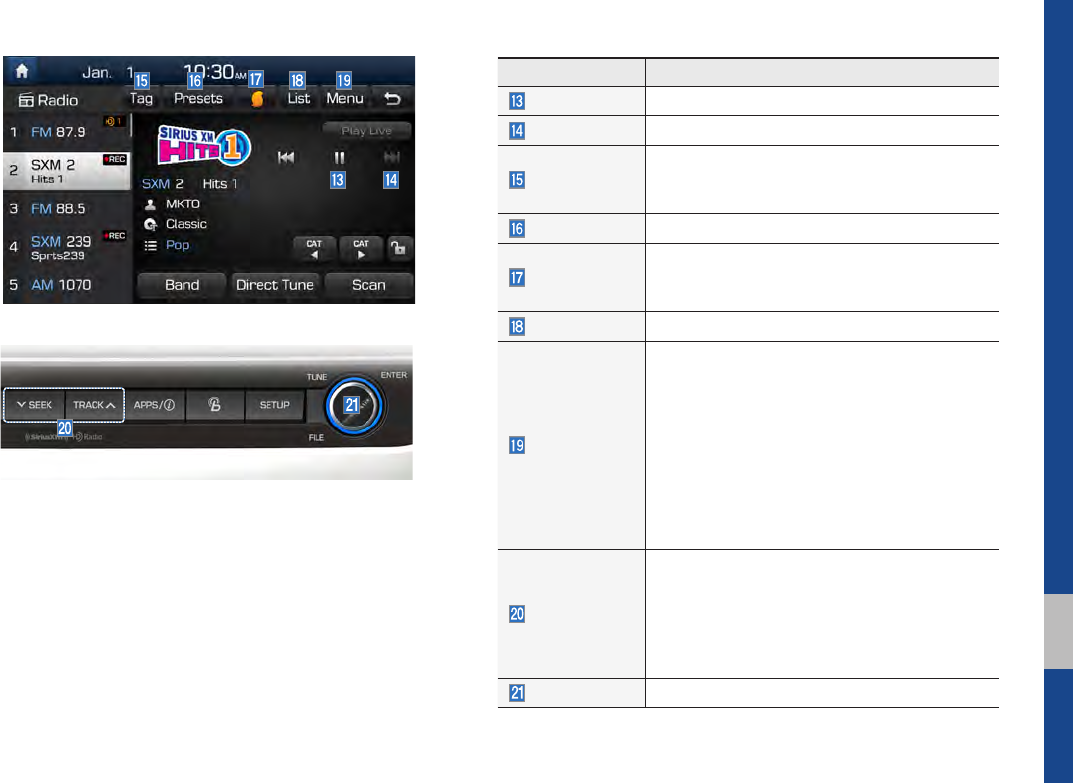
Task: Click the SETUP hardware button
Action: (x=274, y=405)
